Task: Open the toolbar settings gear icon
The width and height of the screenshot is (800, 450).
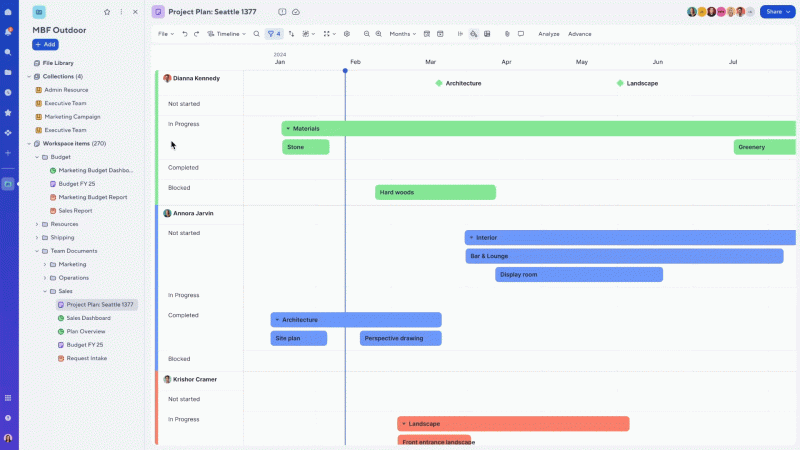Action: coord(347,34)
